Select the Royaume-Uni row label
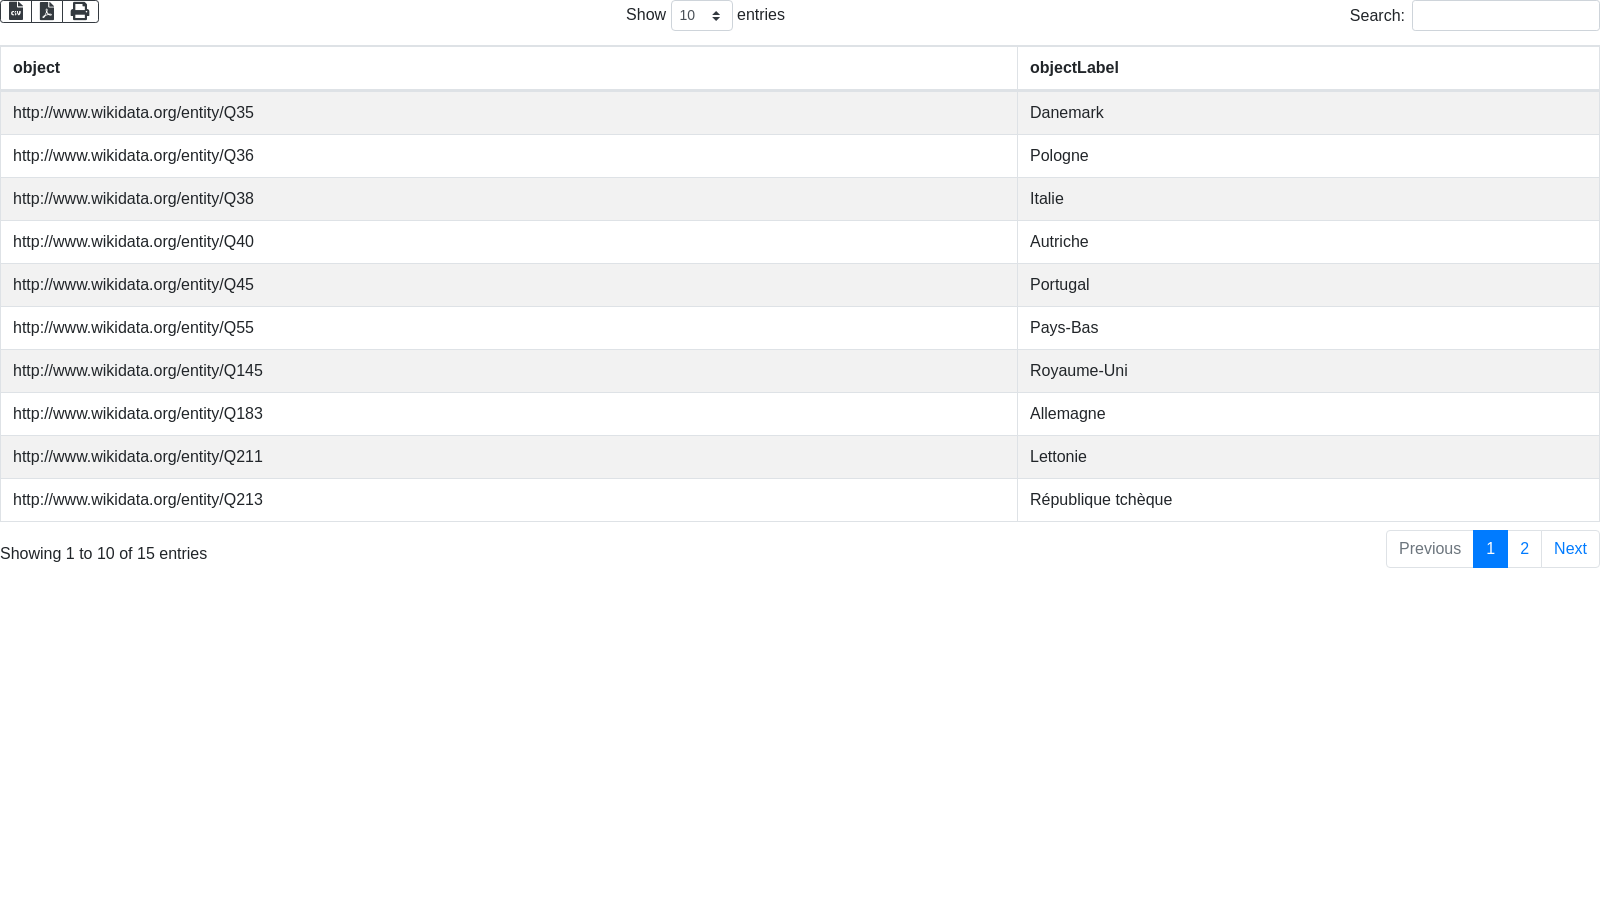Screen dimensions: 1600x900 (1078, 371)
